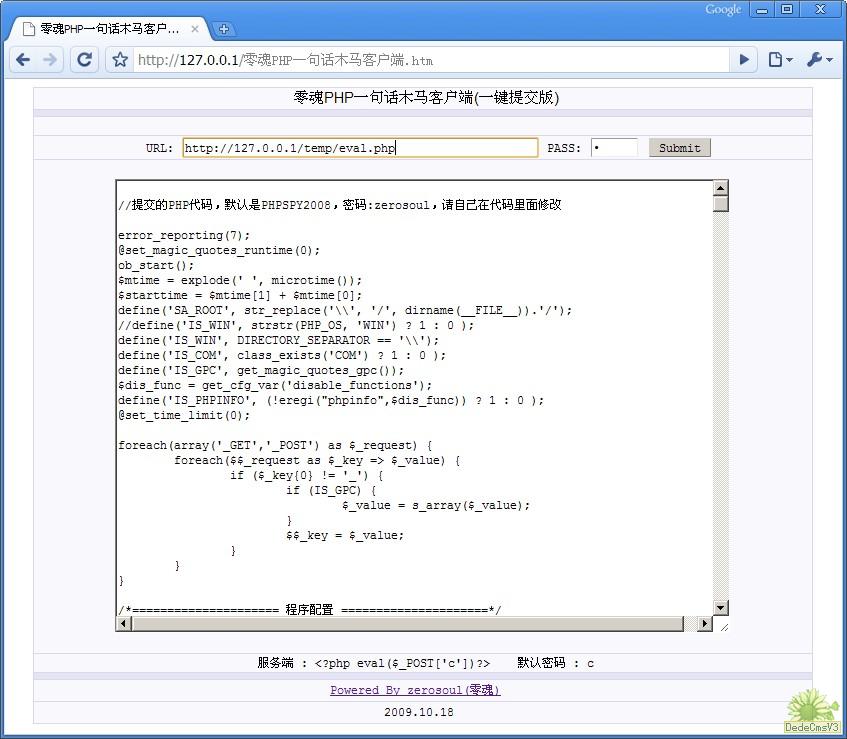The image size is (847, 739).
Task: Click inside the PHP code textarea
Action: coord(415,398)
